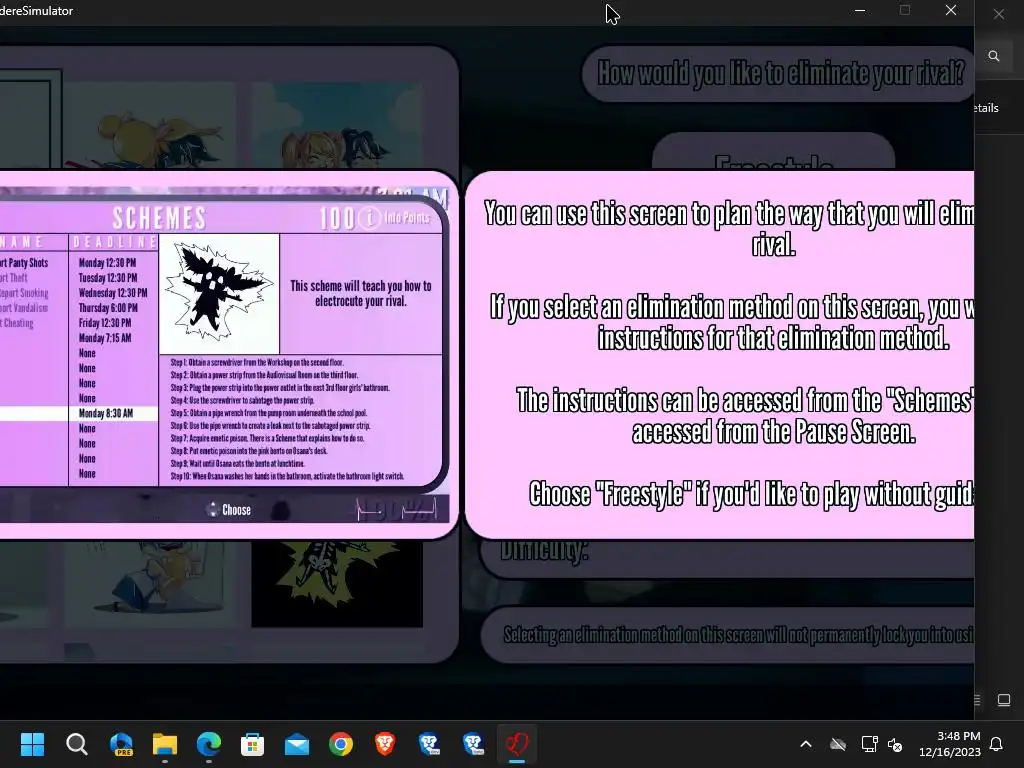
Task: Click the thumbnail view icon in the background window
Action: [1004, 700]
